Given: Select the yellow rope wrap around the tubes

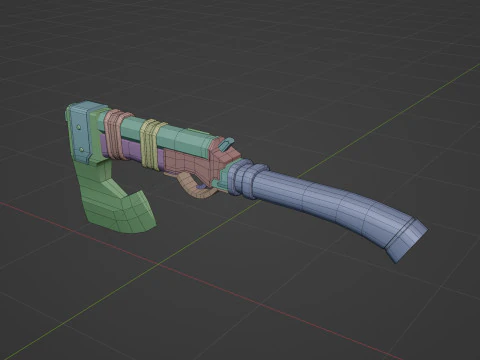Looking at the screenshot, I should coord(151,144).
